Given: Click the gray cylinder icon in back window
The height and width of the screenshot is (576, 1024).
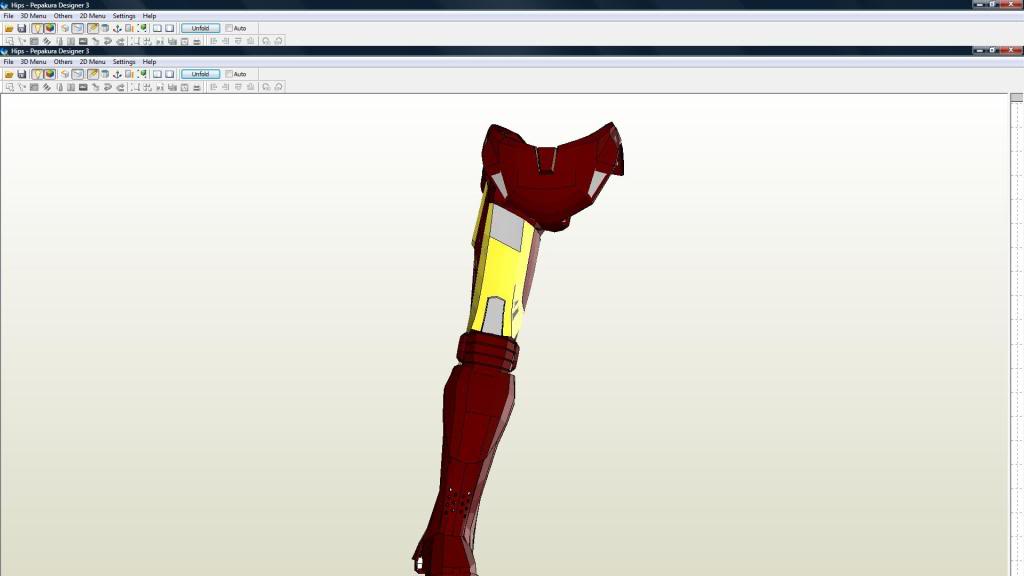Looking at the screenshot, I should 105,28.
